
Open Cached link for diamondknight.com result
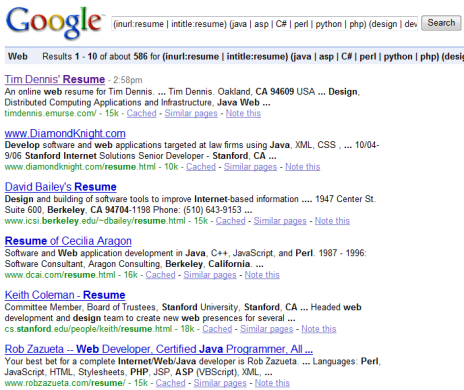click(201, 167)
